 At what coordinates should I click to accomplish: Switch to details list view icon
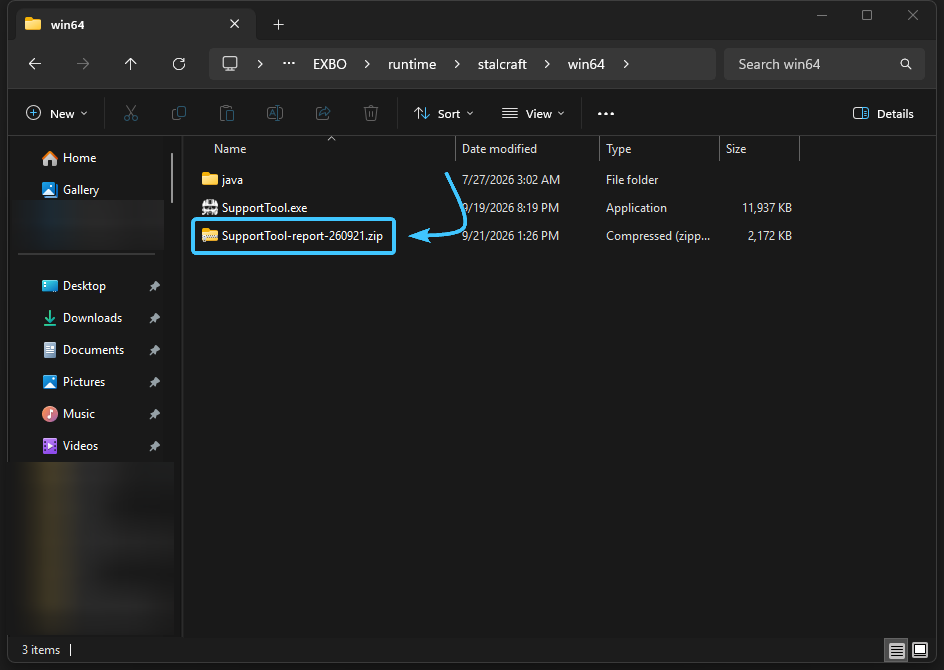(897, 650)
